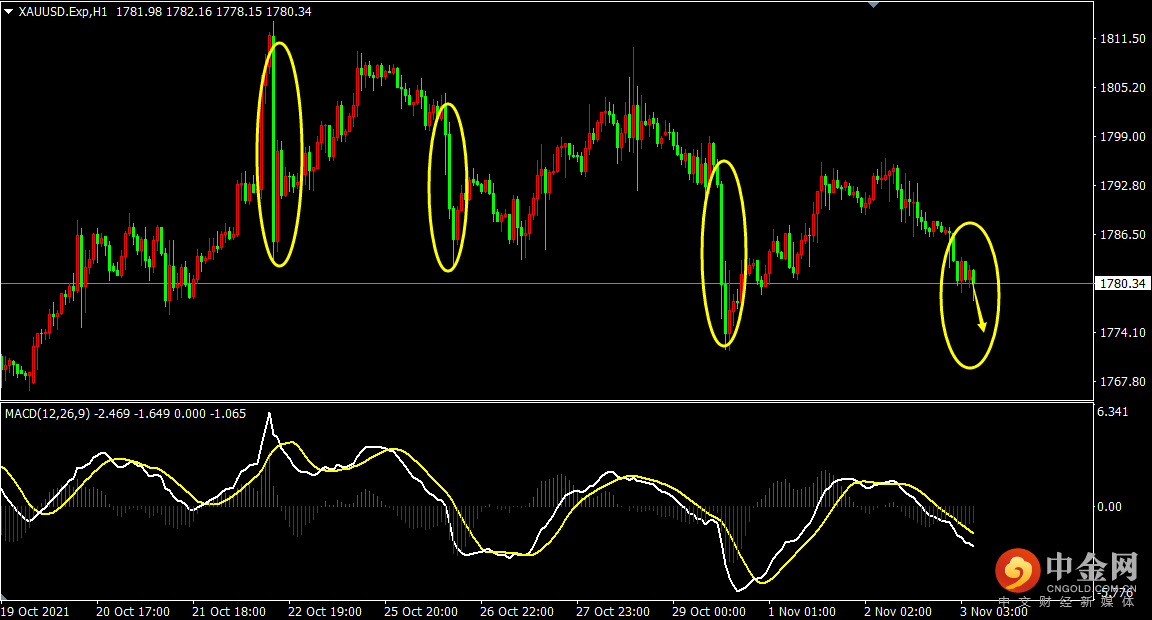Click the 1 Nov 01:00 time label
This screenshot has width=1152, height=620.
point(802,611)
